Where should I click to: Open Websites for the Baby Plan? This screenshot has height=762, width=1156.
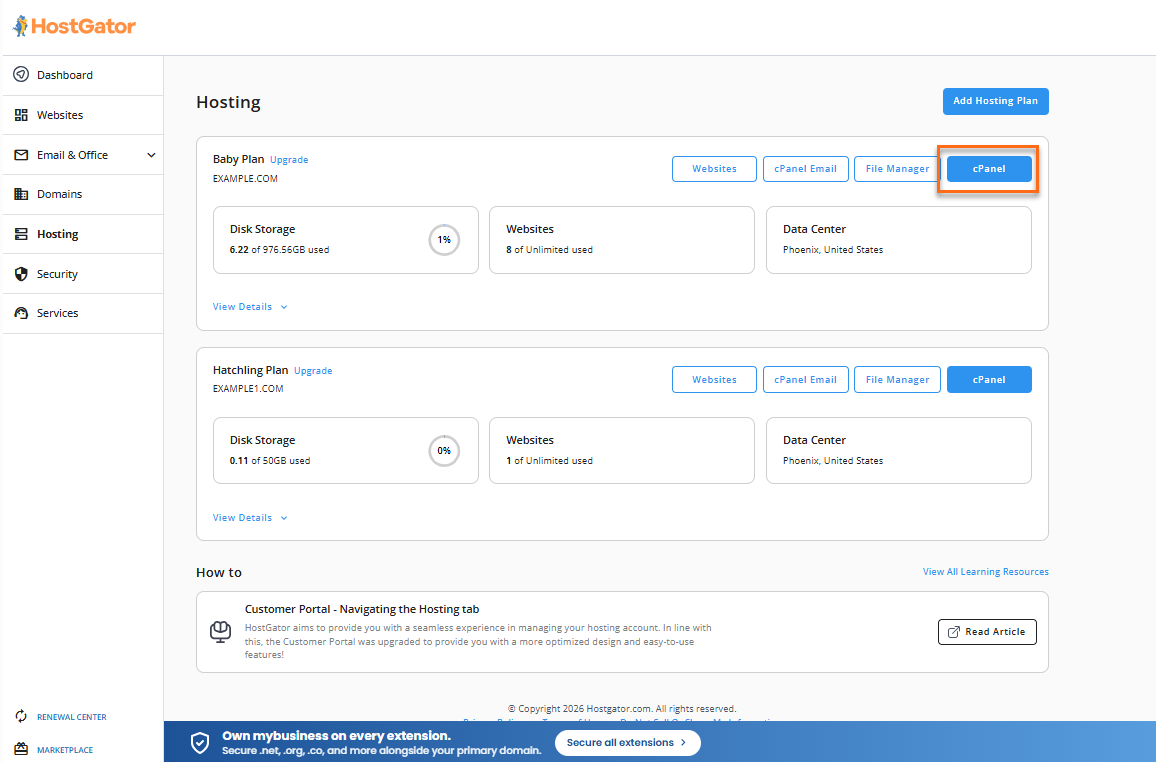tap(714, 169)
